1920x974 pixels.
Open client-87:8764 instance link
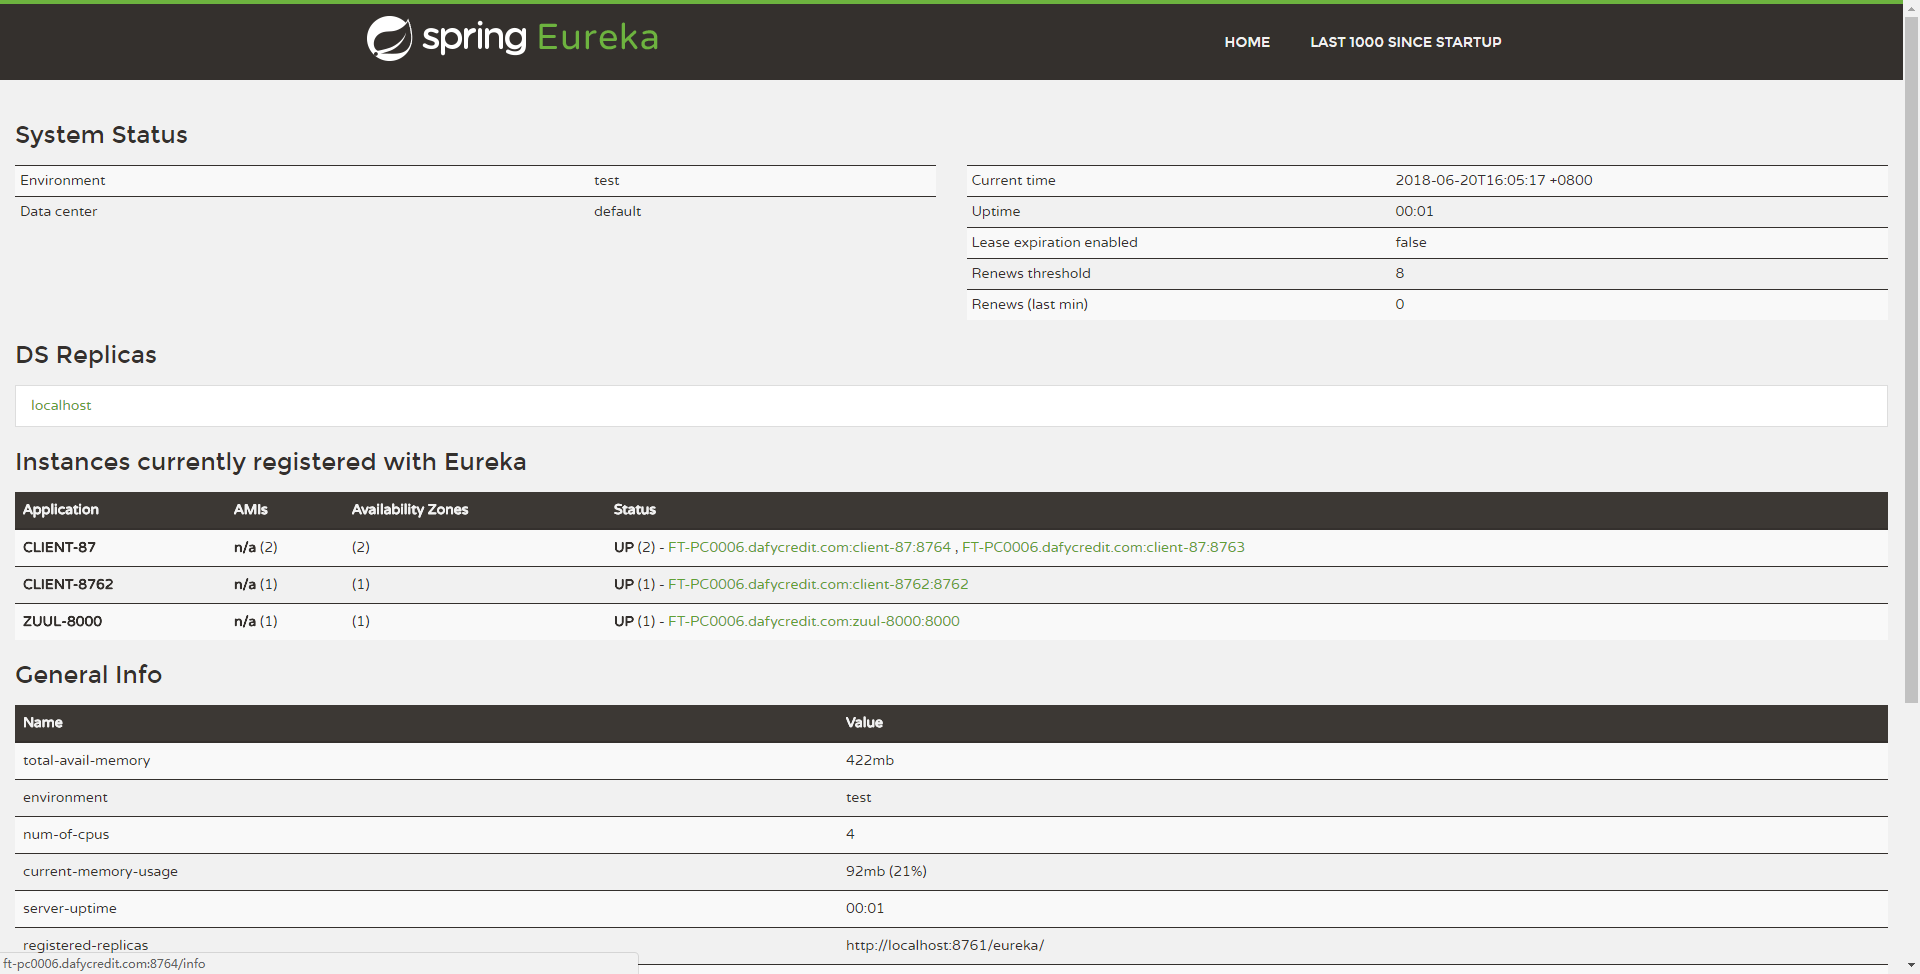tap(809, 547)
